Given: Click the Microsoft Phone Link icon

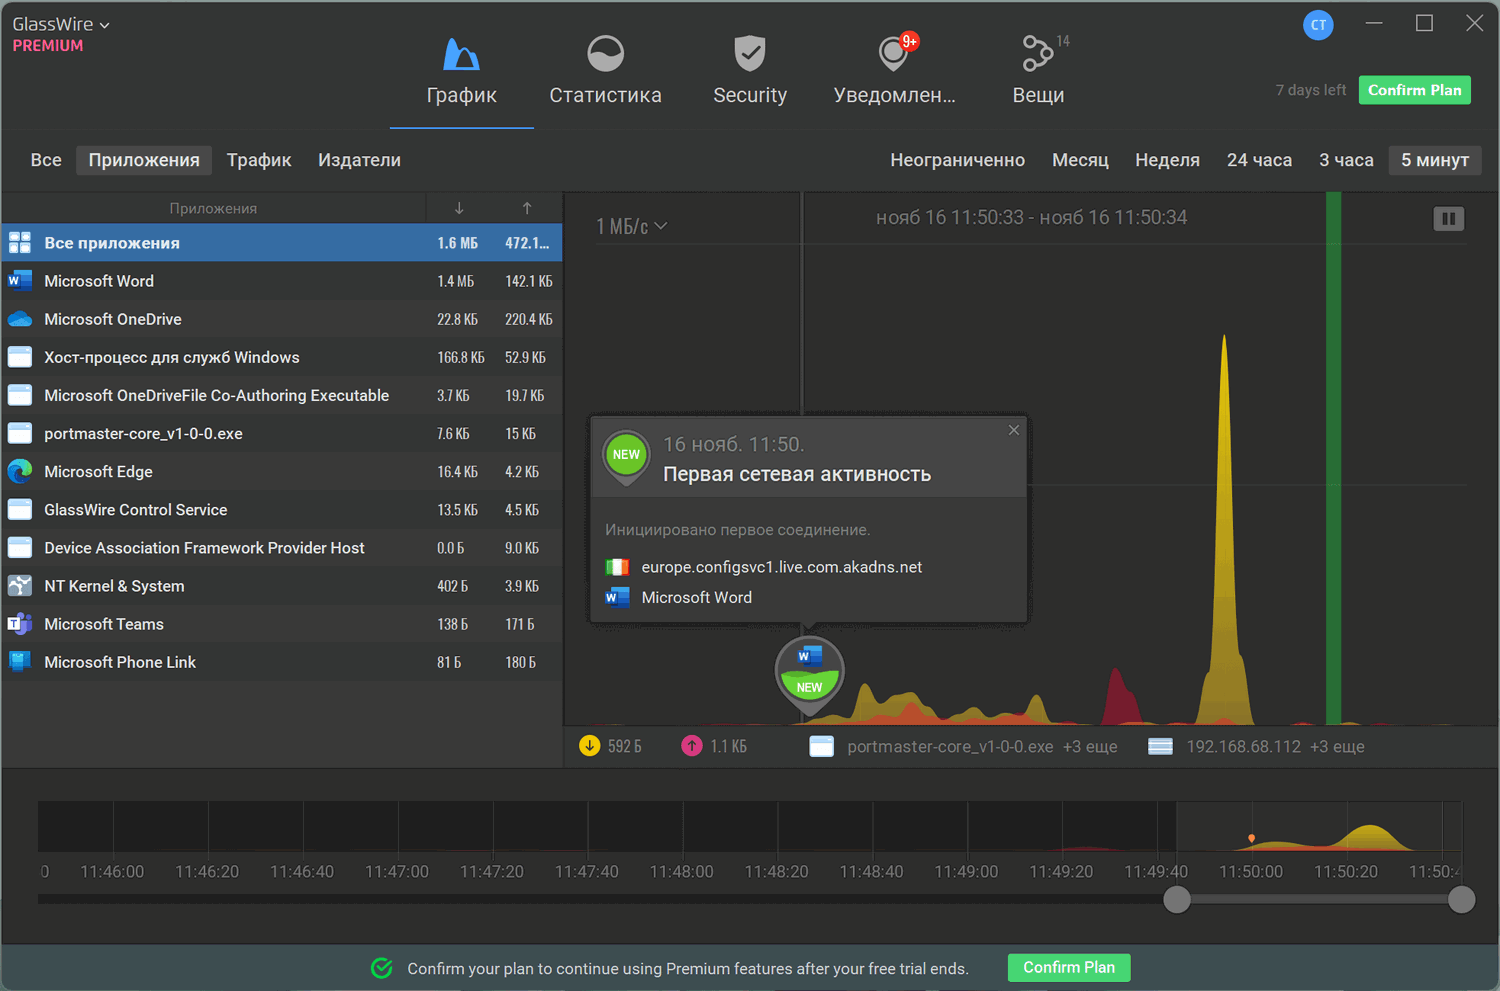Looking at the screenshot, I should click(x=20, y=662).
